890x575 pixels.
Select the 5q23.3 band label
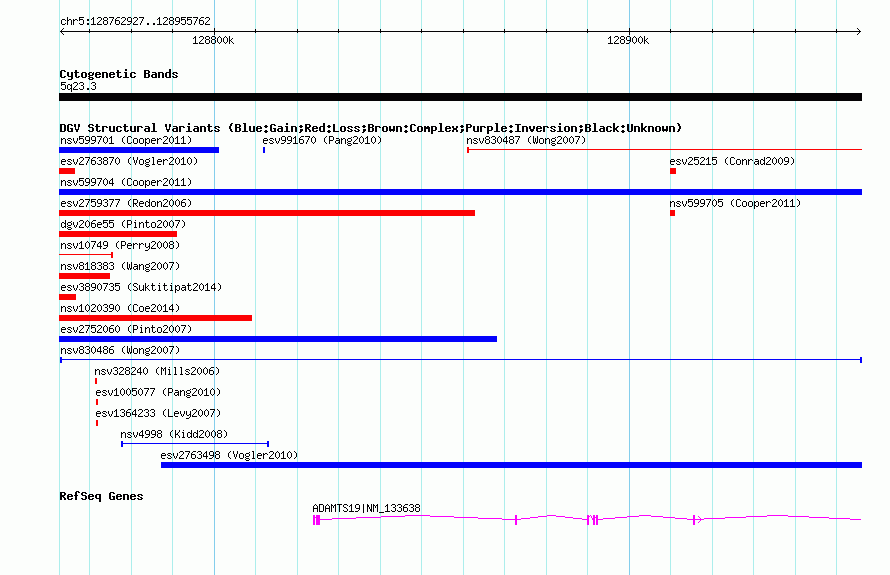(78, 86)
